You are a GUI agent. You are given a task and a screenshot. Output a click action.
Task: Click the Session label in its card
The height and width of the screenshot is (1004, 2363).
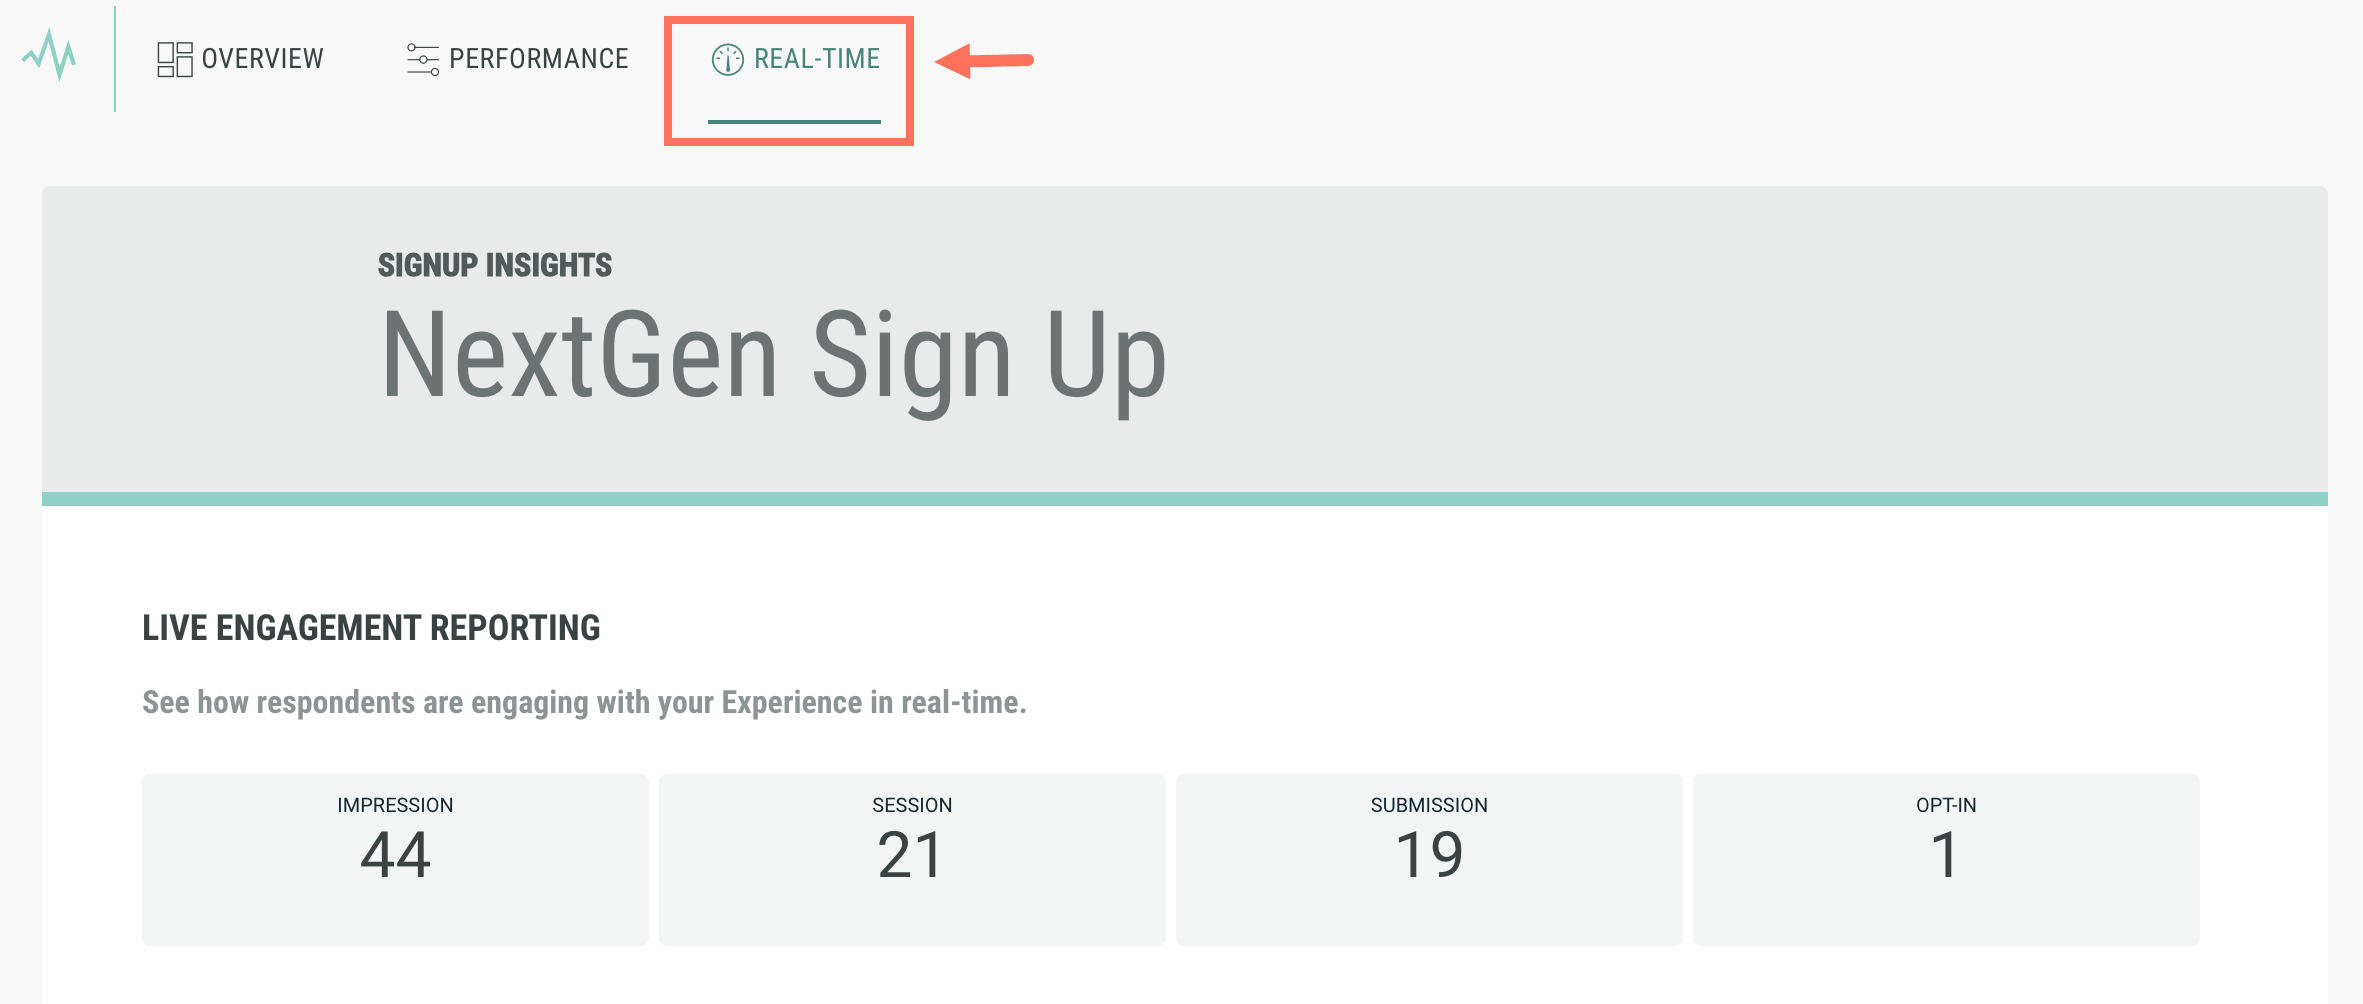[912, 805]
